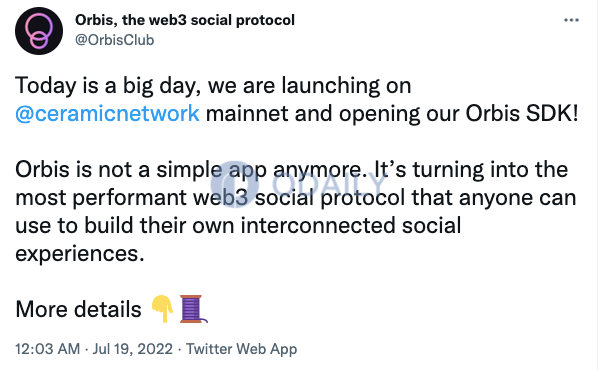This screenshot has width=599, height=370.
Task: Click the 12:03 AM timestamp
Action: click(47, 349)
